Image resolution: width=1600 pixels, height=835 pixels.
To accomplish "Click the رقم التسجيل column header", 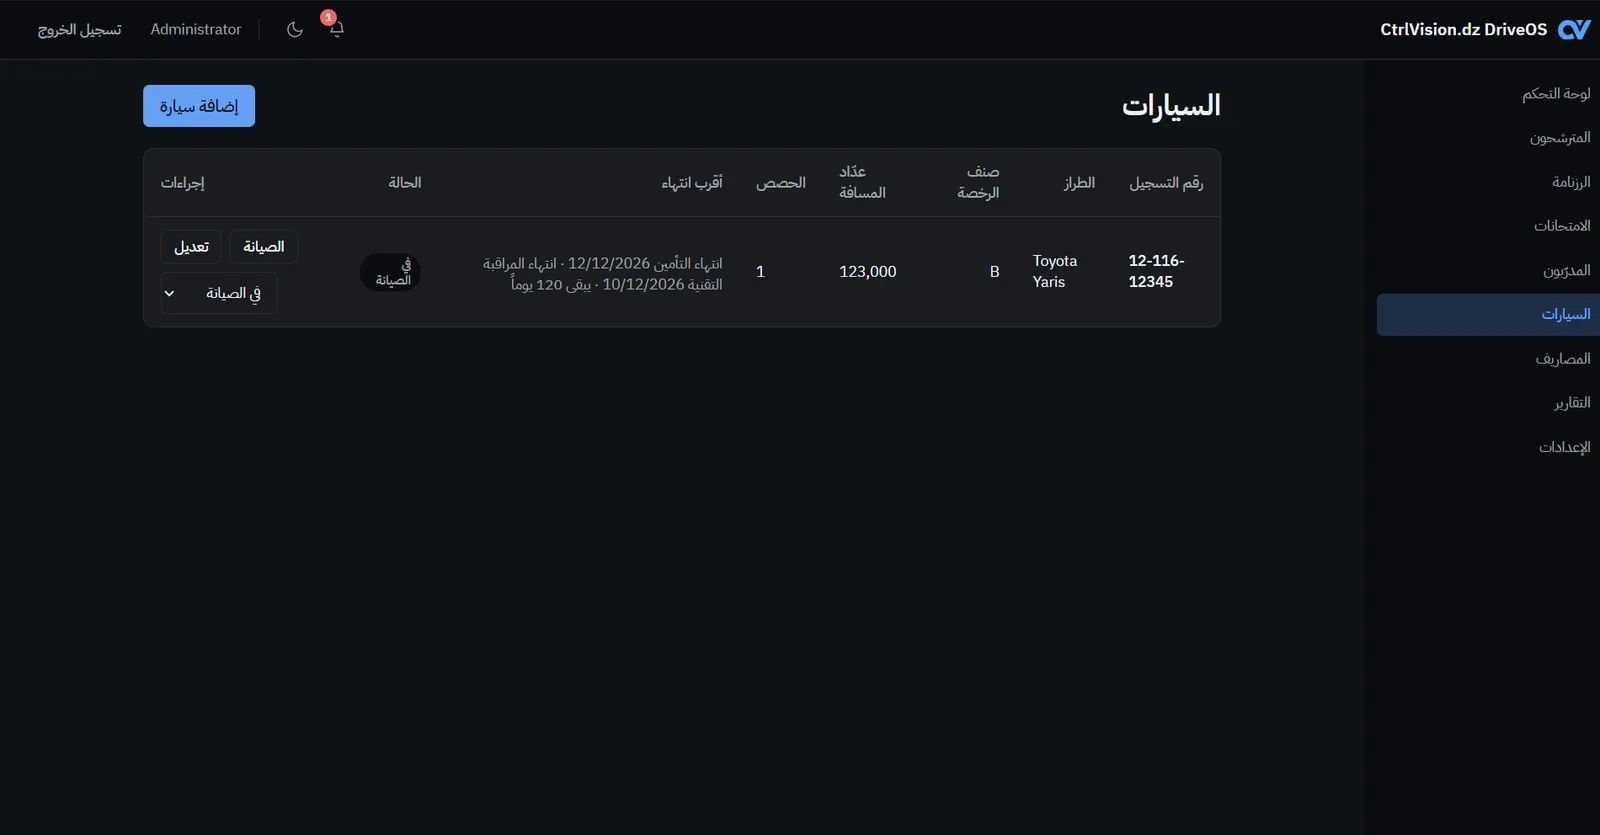I will [1166, 183].
